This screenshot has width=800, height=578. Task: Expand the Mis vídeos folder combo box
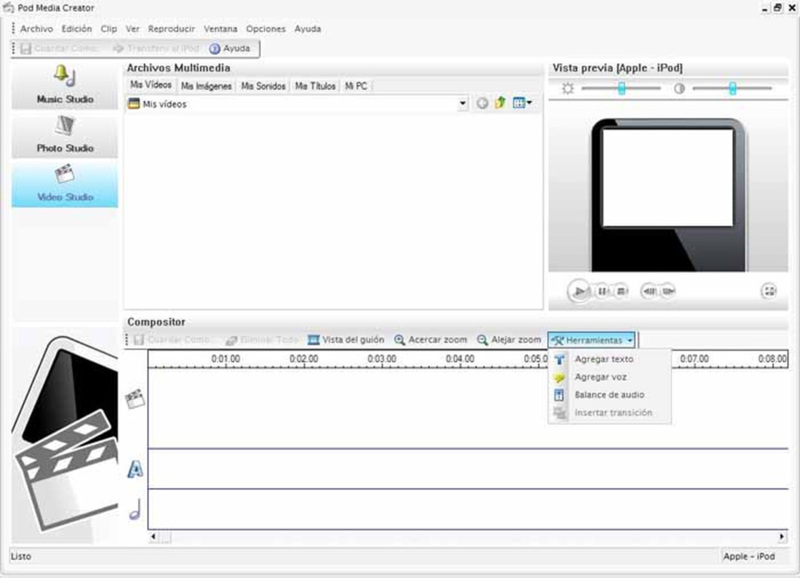463,104
